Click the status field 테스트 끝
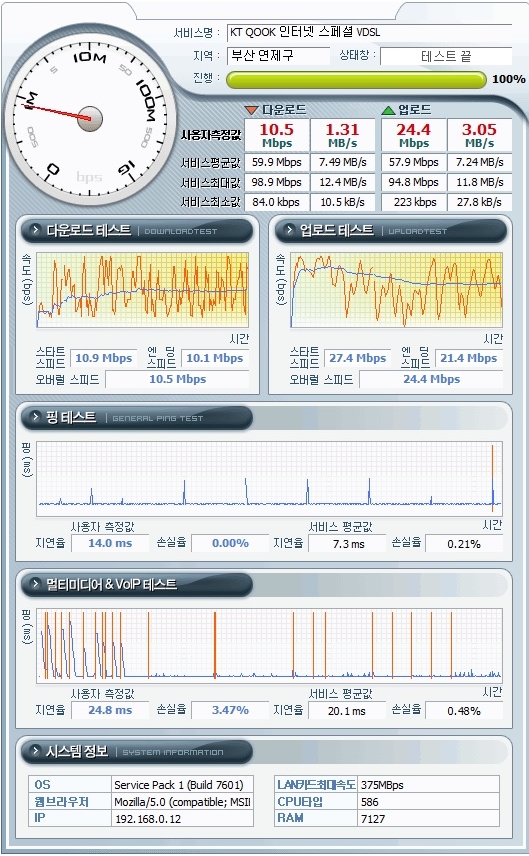Image resolution: width=529 pixels, height=856 pixels. click(x=446, y=56)
